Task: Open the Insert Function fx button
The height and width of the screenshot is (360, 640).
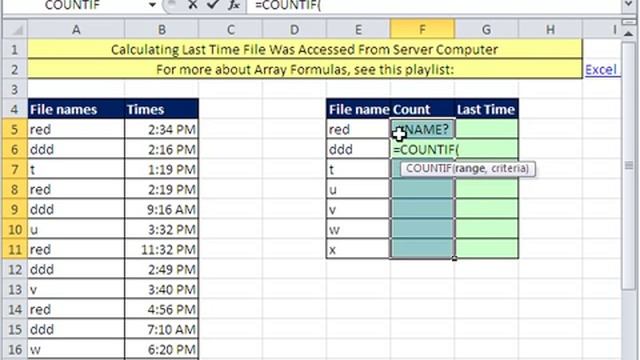Action: [233, 5]
